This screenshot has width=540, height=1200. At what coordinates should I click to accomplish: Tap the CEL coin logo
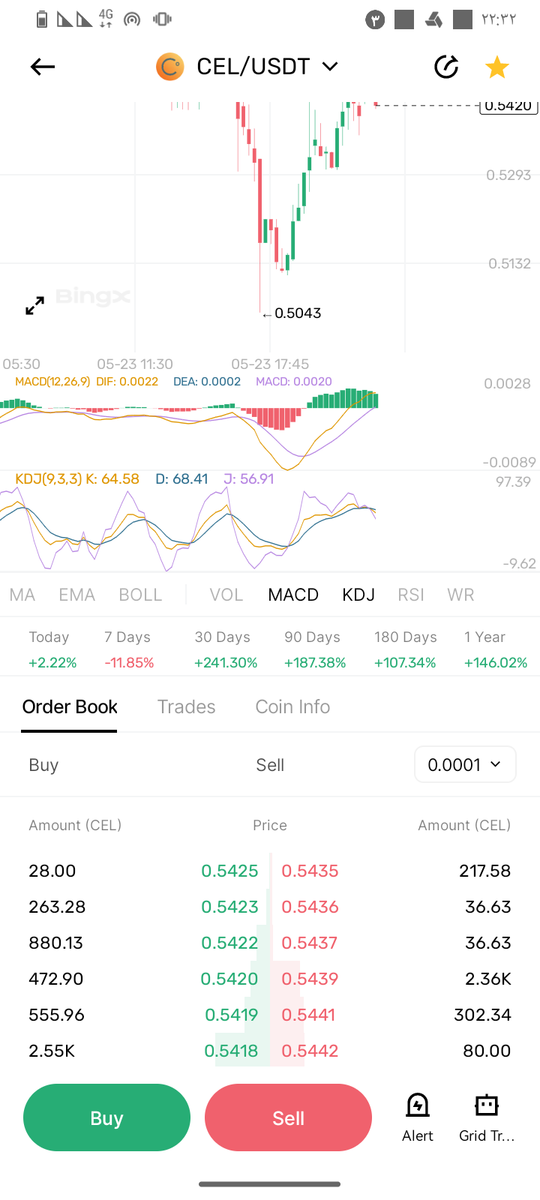click(170, 67)
